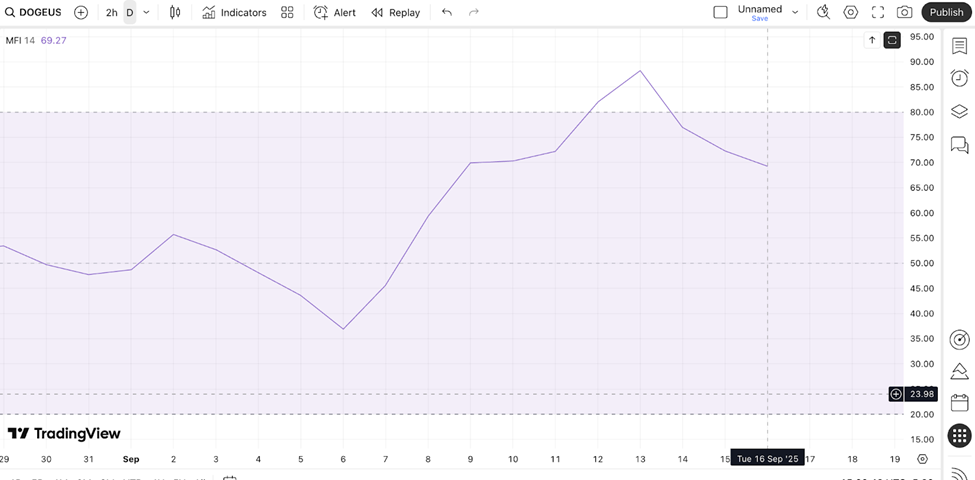Image resolution: width=975 pixels, height=480 pixels.
Task: Maximize the MFI indicator pane
Action: [892, 40]
